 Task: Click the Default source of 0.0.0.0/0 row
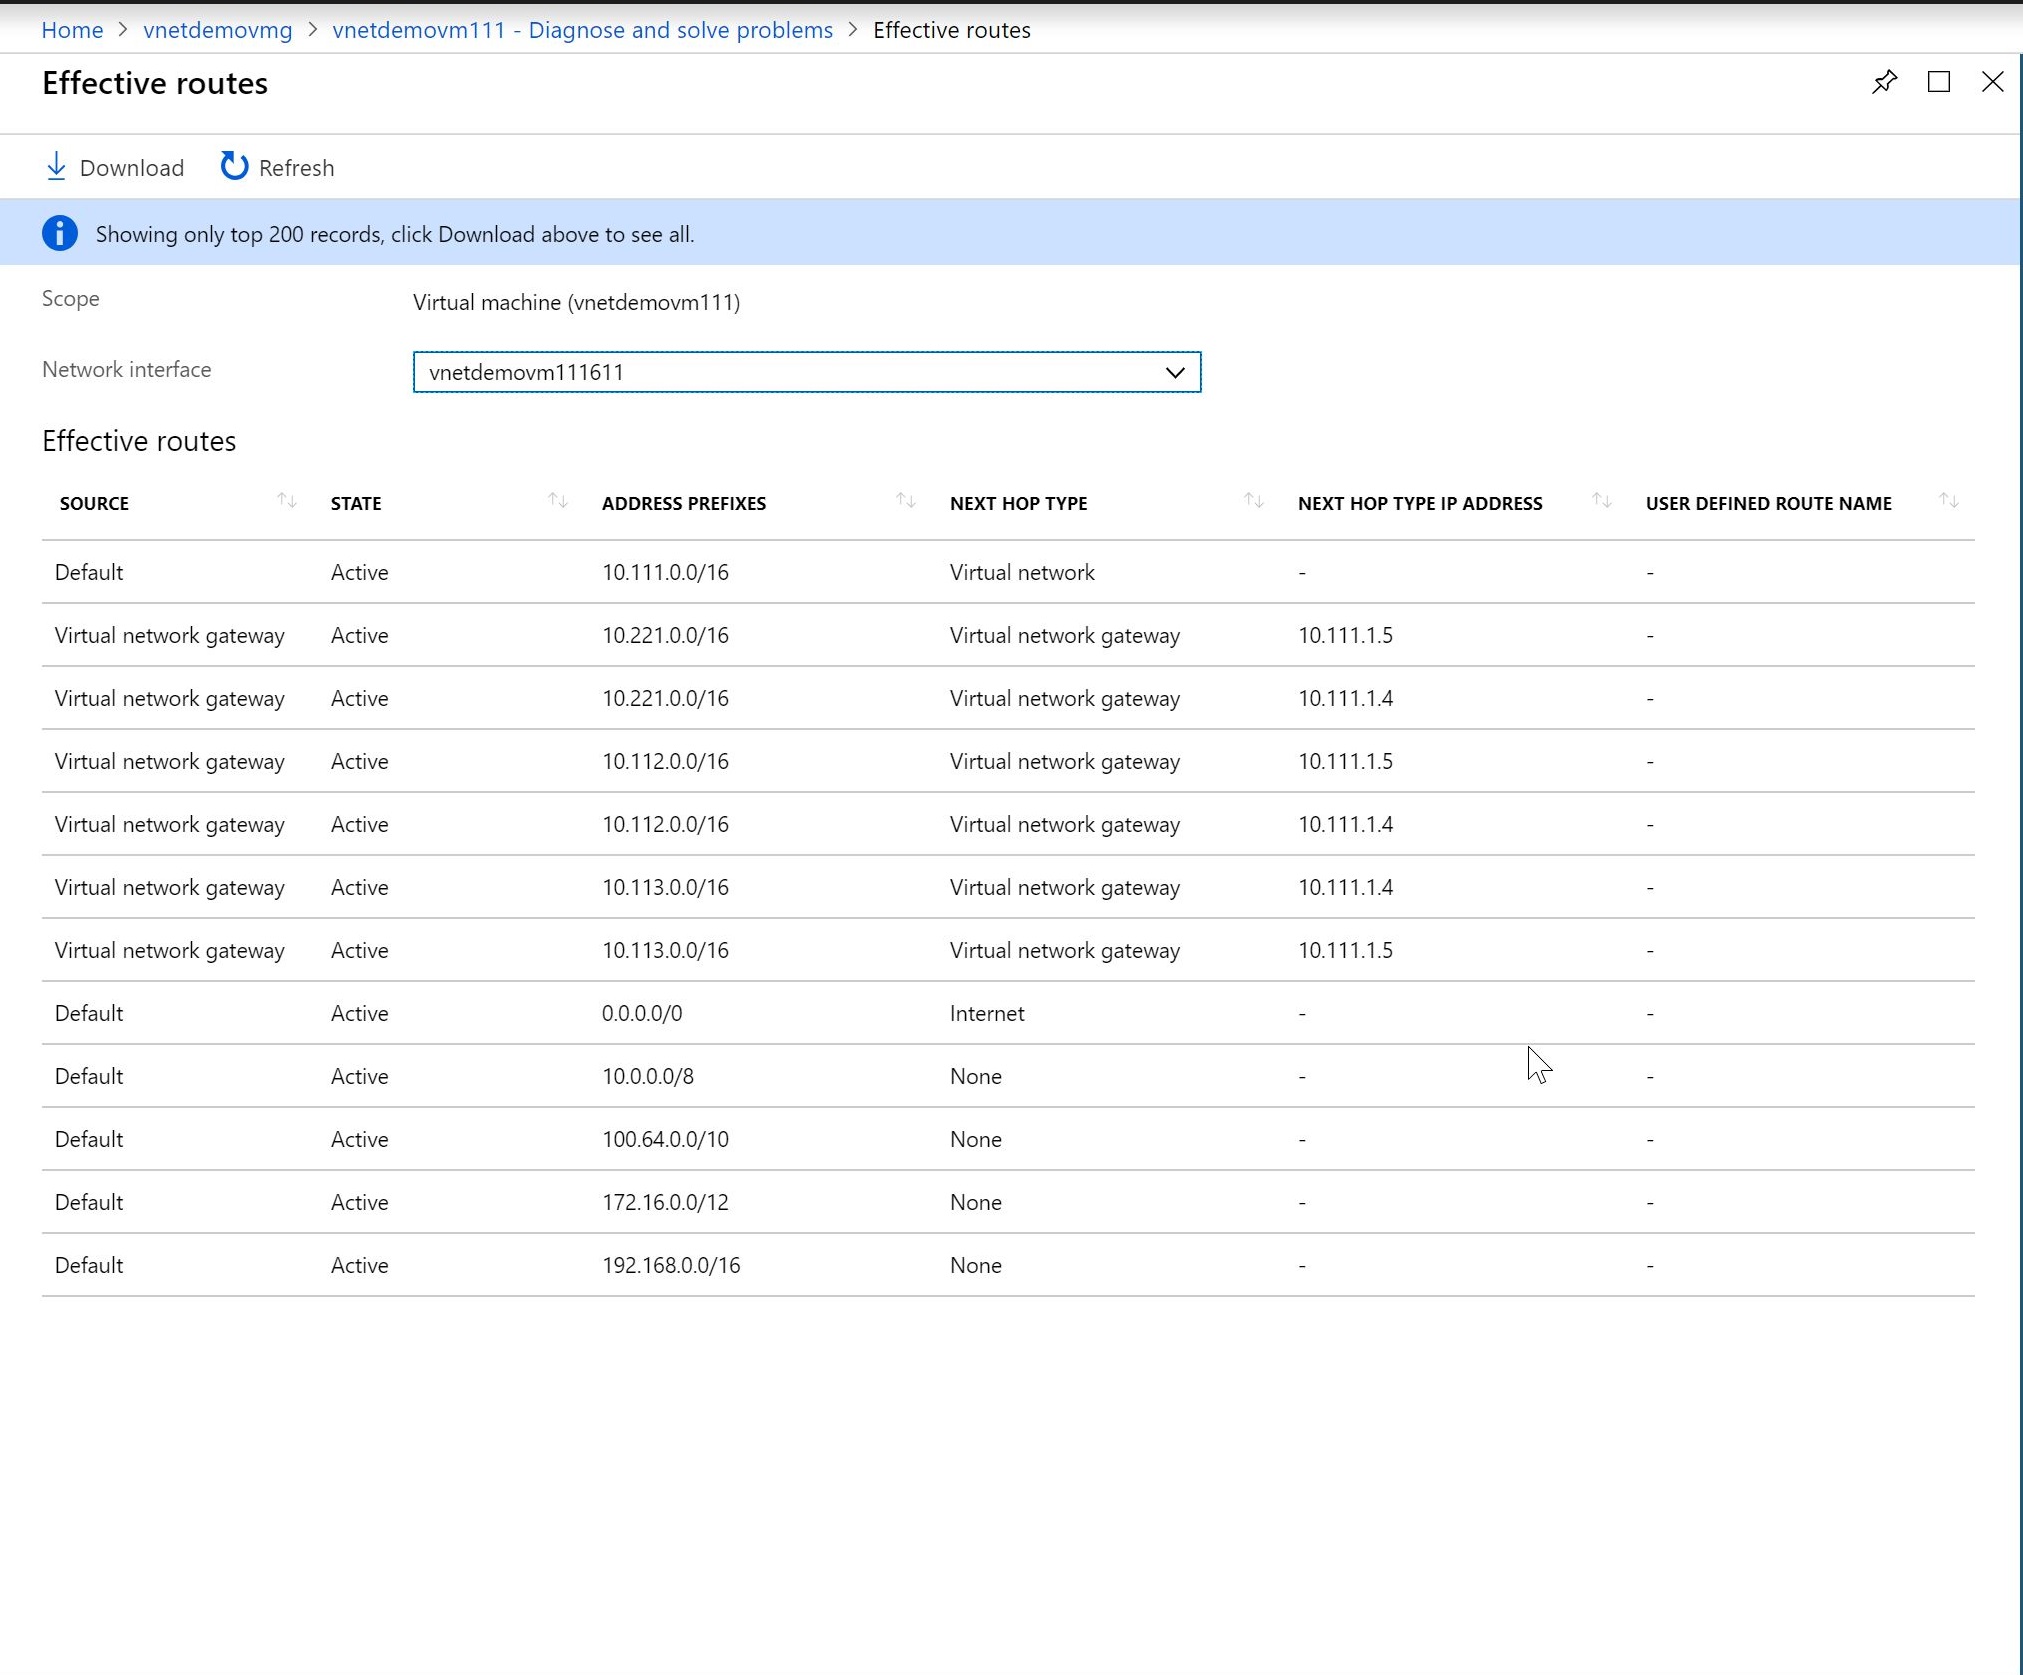pos(89,1013)
